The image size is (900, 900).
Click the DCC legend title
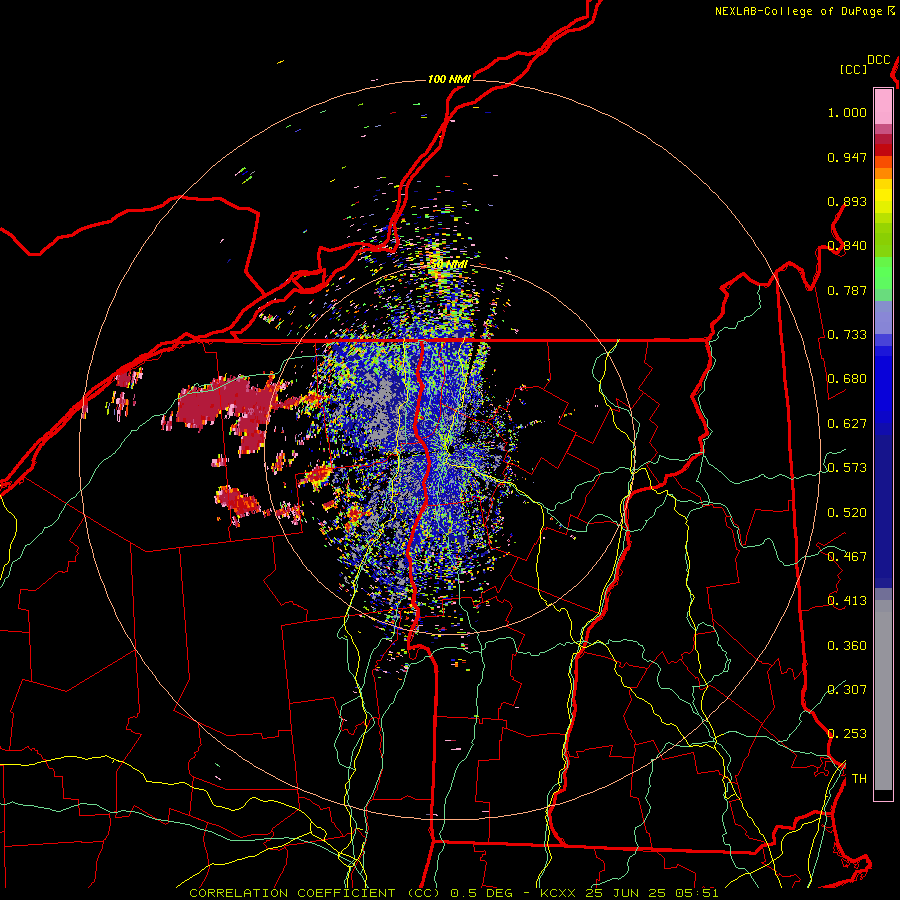tap(878, 60)
